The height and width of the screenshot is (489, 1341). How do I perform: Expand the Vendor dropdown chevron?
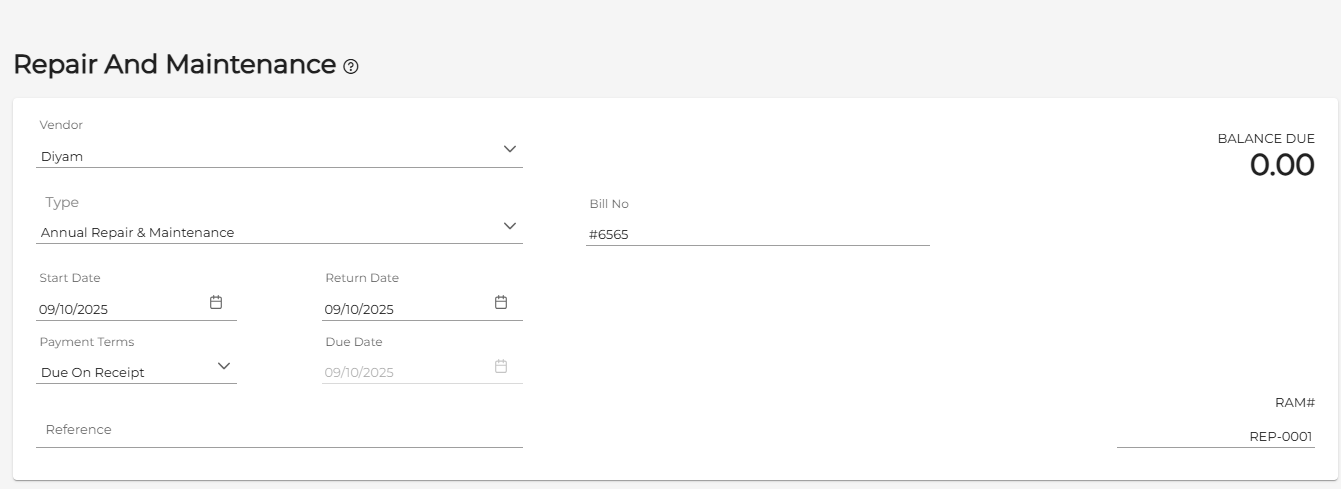coord(510,149)
